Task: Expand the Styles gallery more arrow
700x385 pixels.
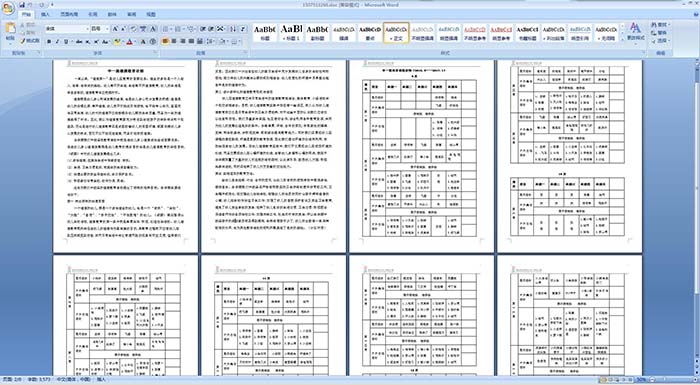Action: [622, 40]
